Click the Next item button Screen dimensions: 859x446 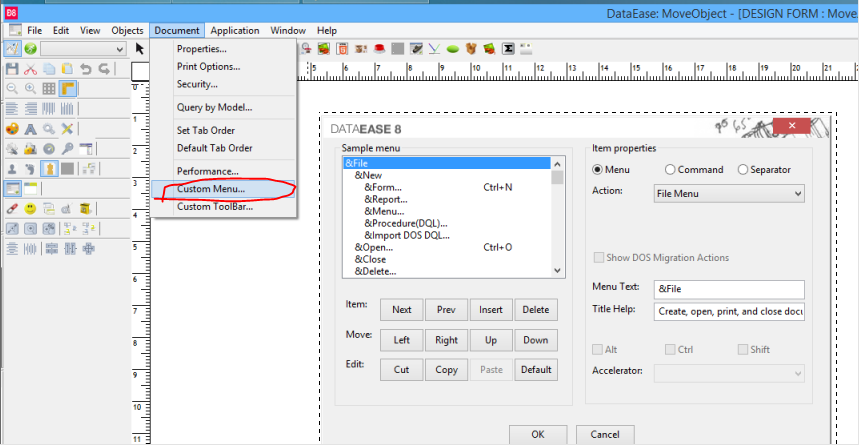pos(402,310)
